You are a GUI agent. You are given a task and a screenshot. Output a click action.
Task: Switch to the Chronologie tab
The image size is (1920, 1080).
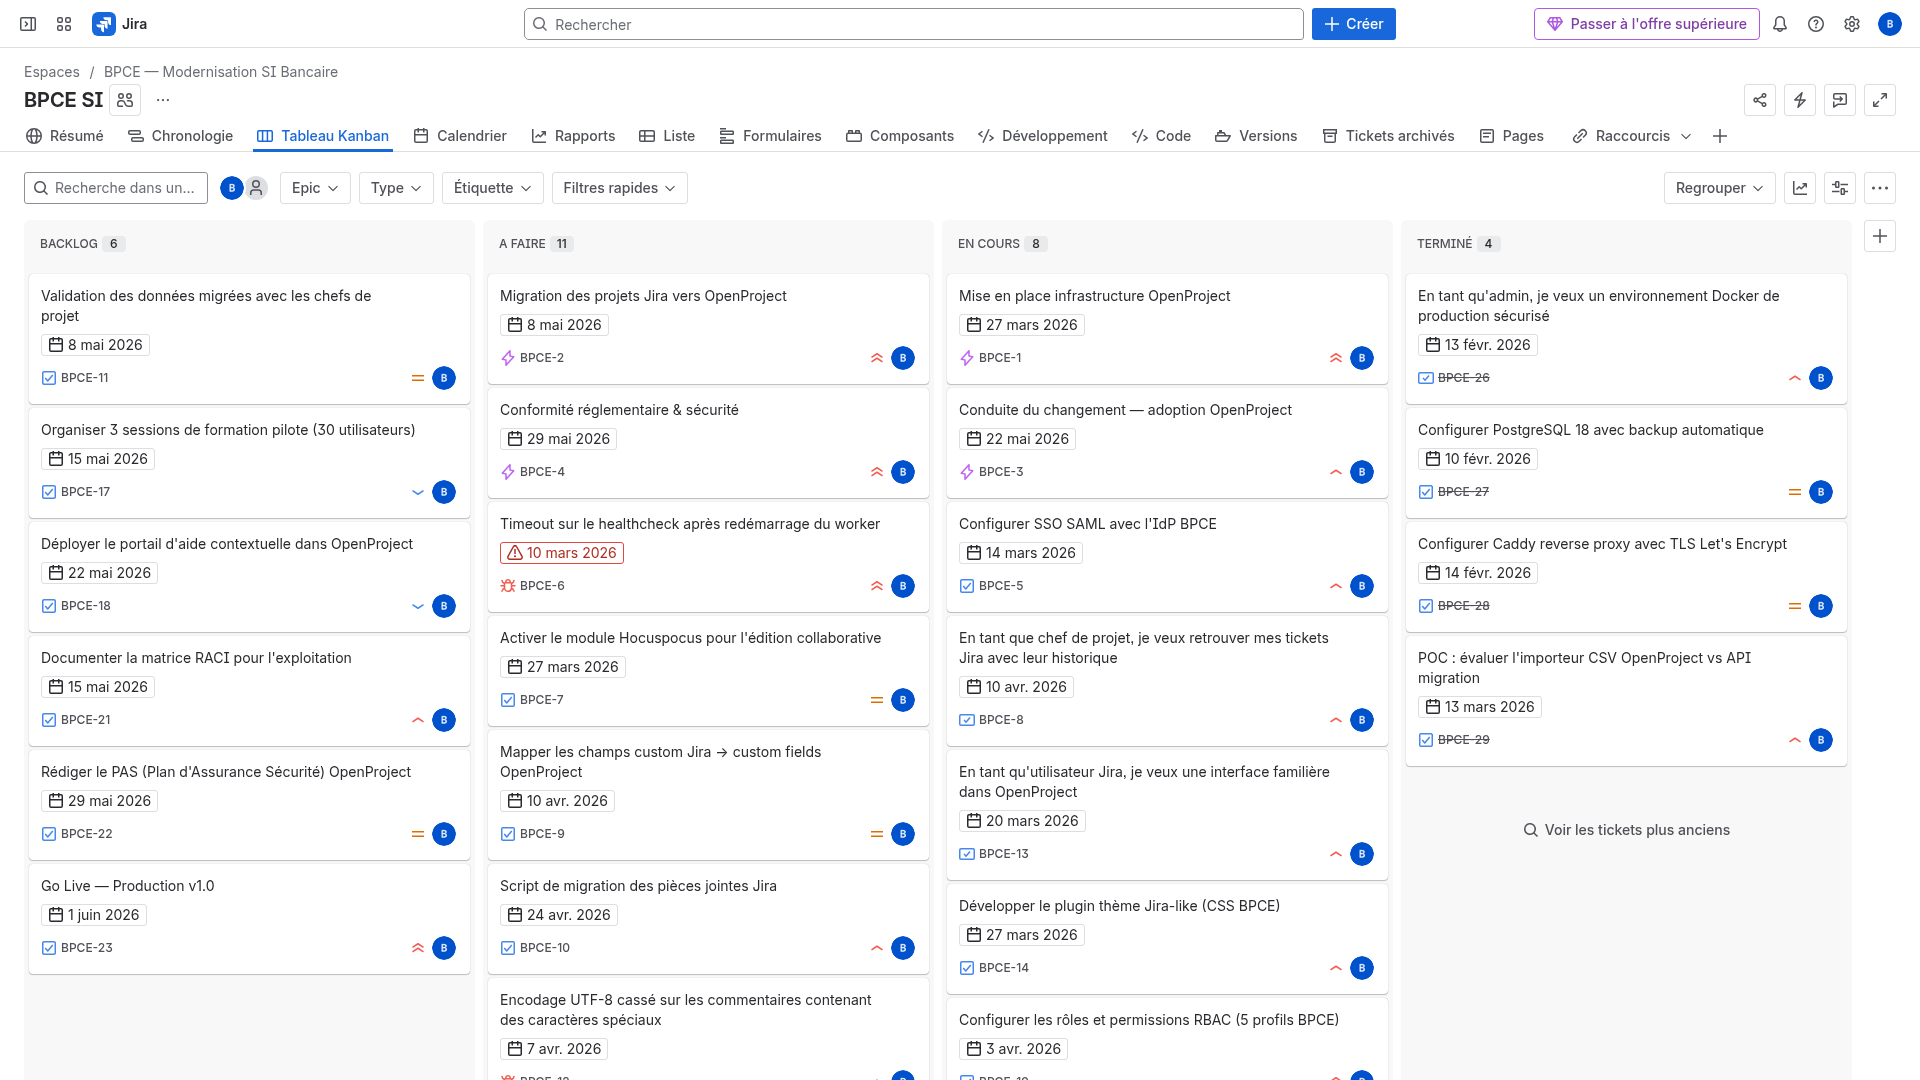pyautogui.click(x=180, y=136)
